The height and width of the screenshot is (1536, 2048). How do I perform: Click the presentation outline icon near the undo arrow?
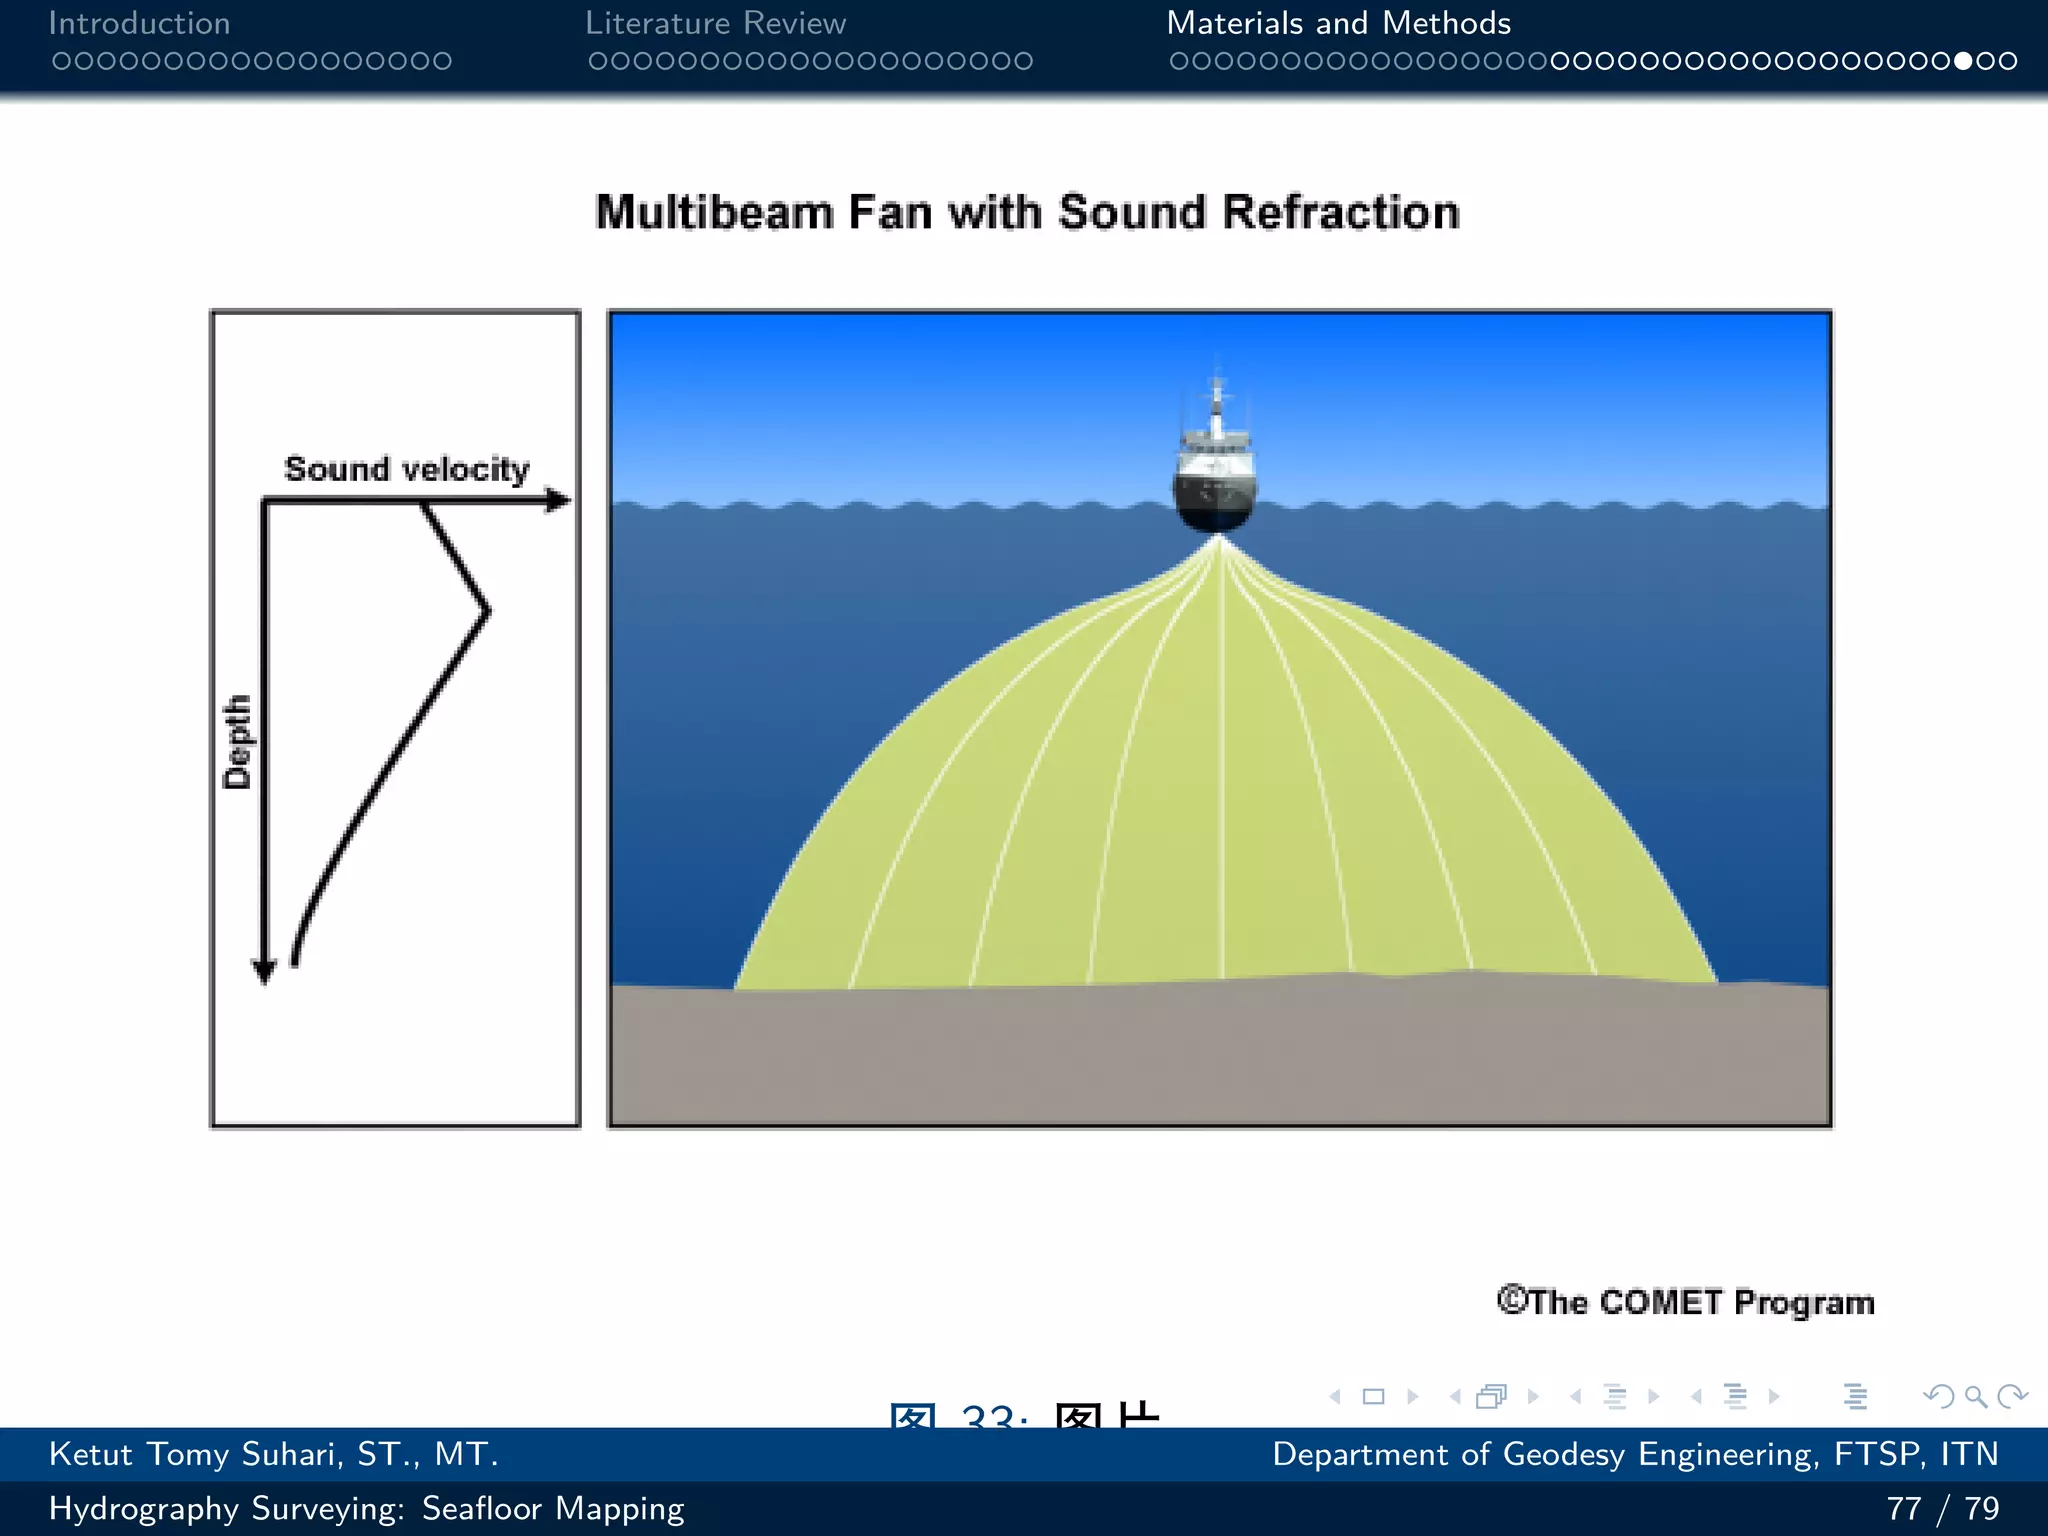coord(1856,1397)
